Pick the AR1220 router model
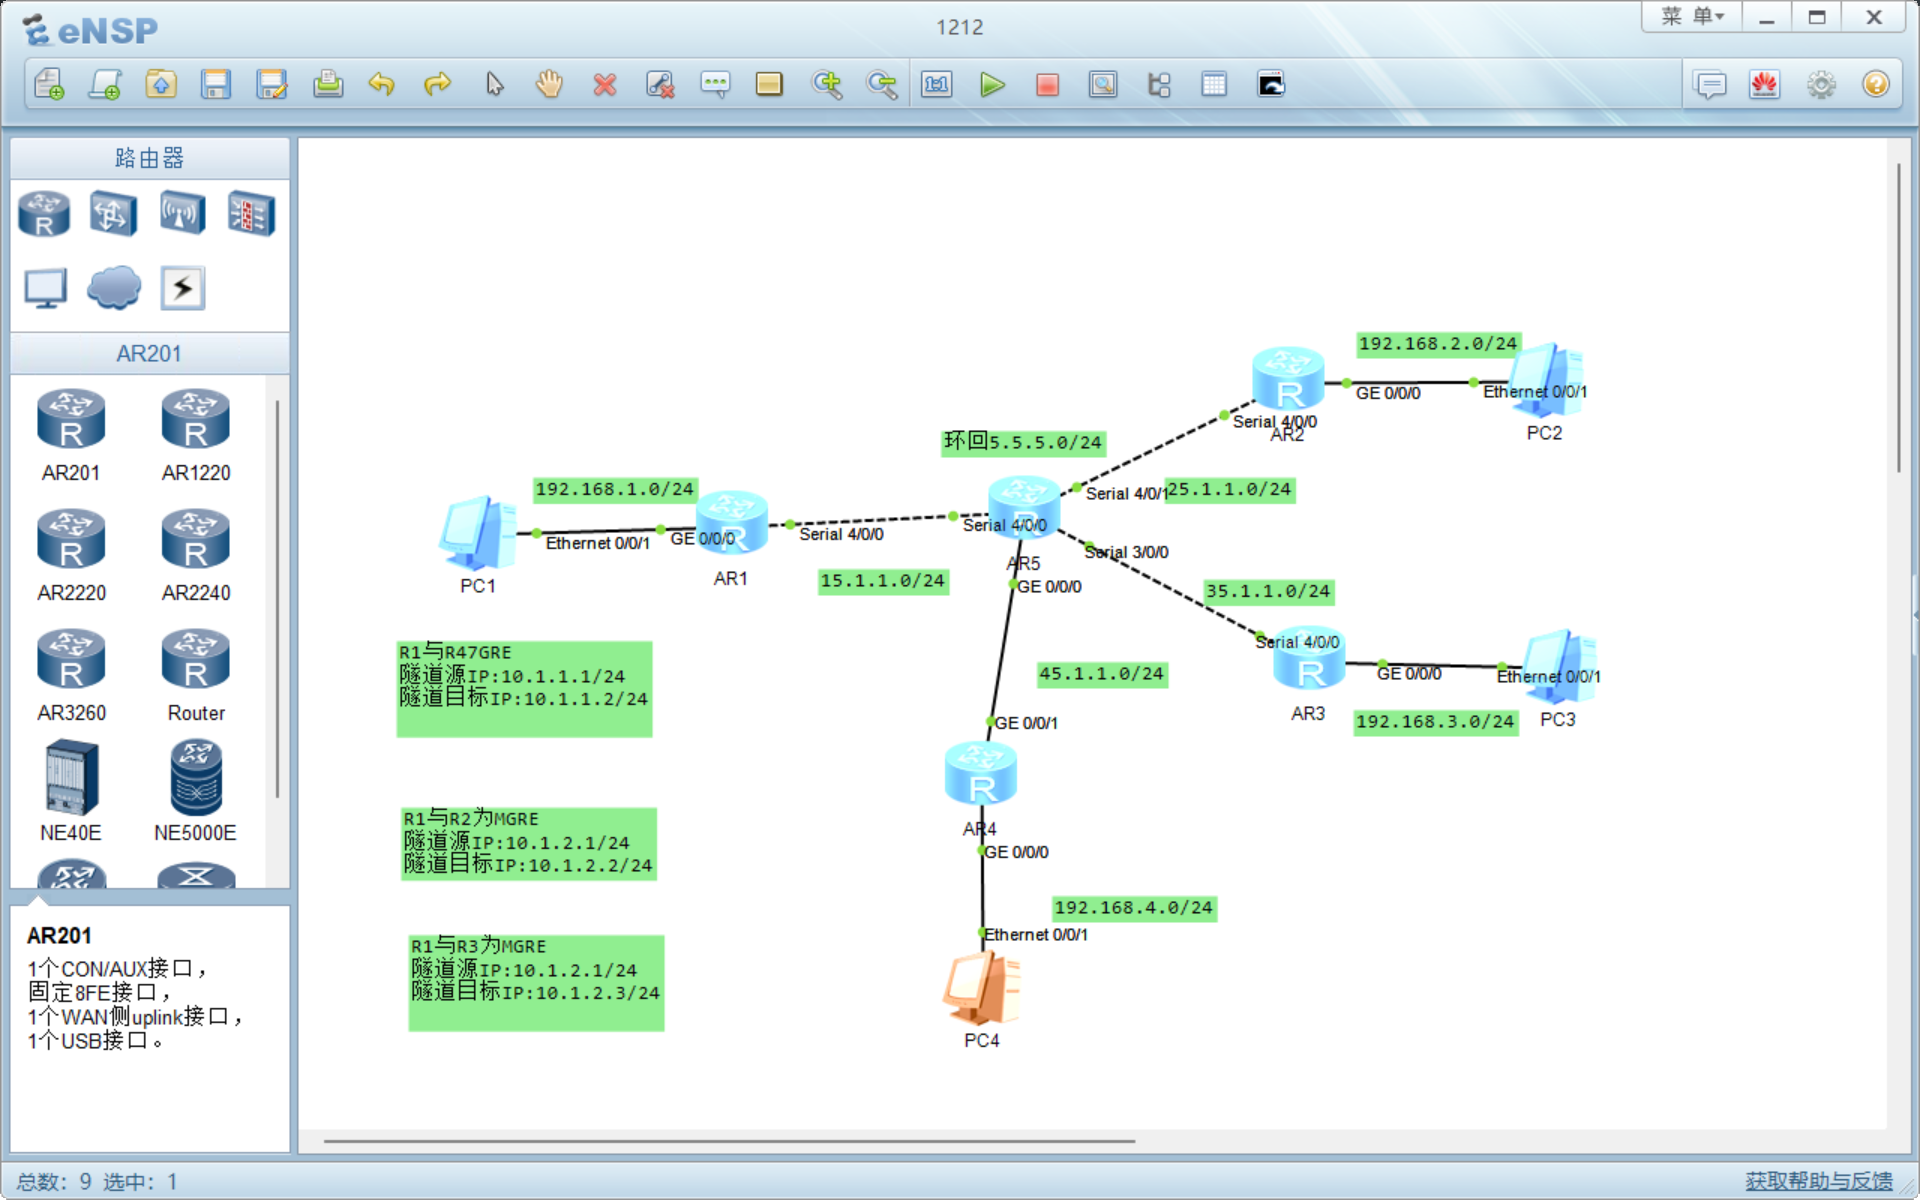1920x1200 pixels. pos(196,436)
